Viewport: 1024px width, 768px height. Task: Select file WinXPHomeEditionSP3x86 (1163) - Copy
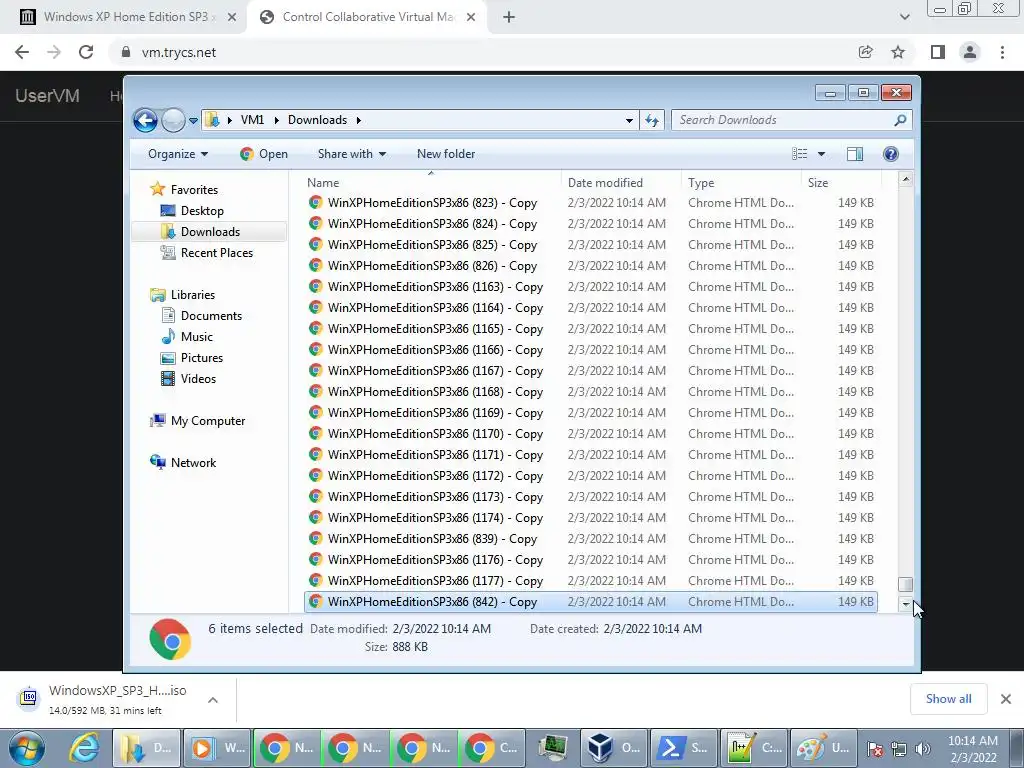(590, 287)
